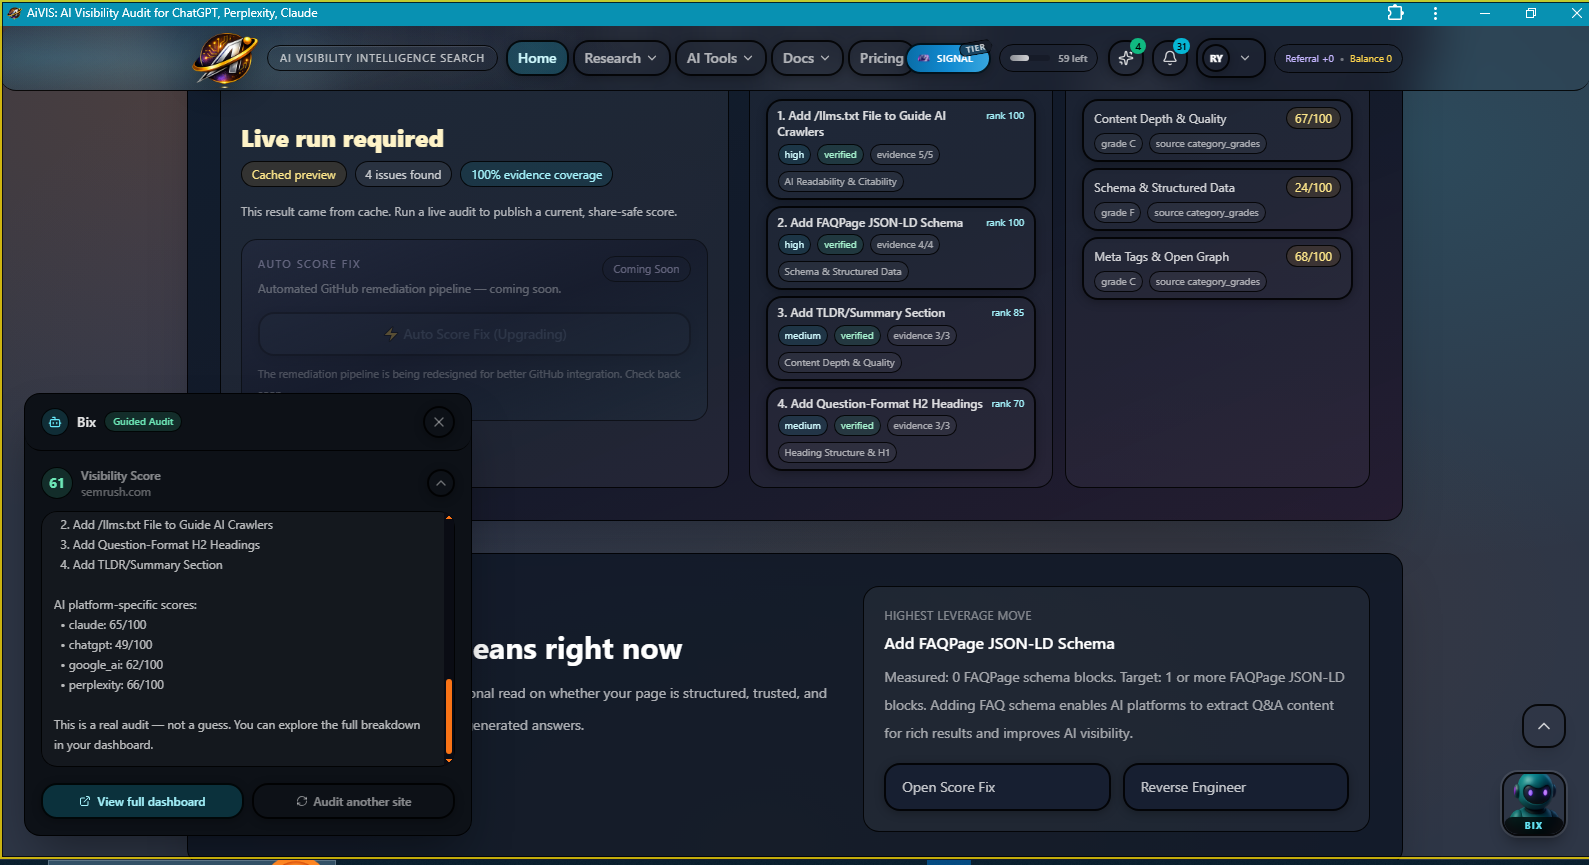Click the Live run required heading
Image resolution: width=1589 pixels, height=865 pixels.
click(x=342, y=139)
